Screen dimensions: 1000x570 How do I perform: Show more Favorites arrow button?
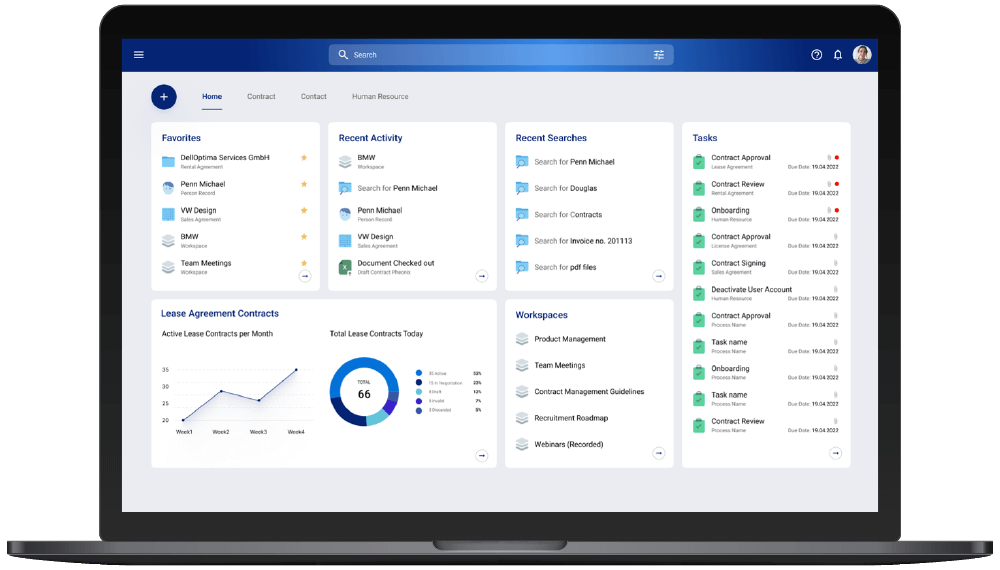[305, 276]
